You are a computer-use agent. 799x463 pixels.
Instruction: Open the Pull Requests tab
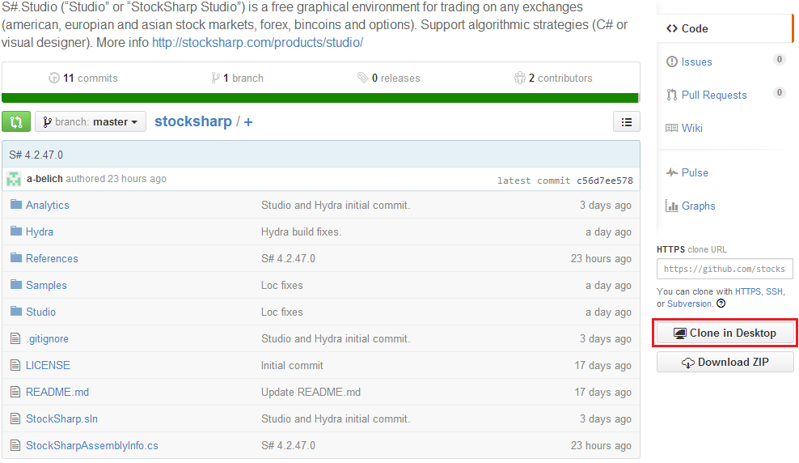[x=713, y=95]
